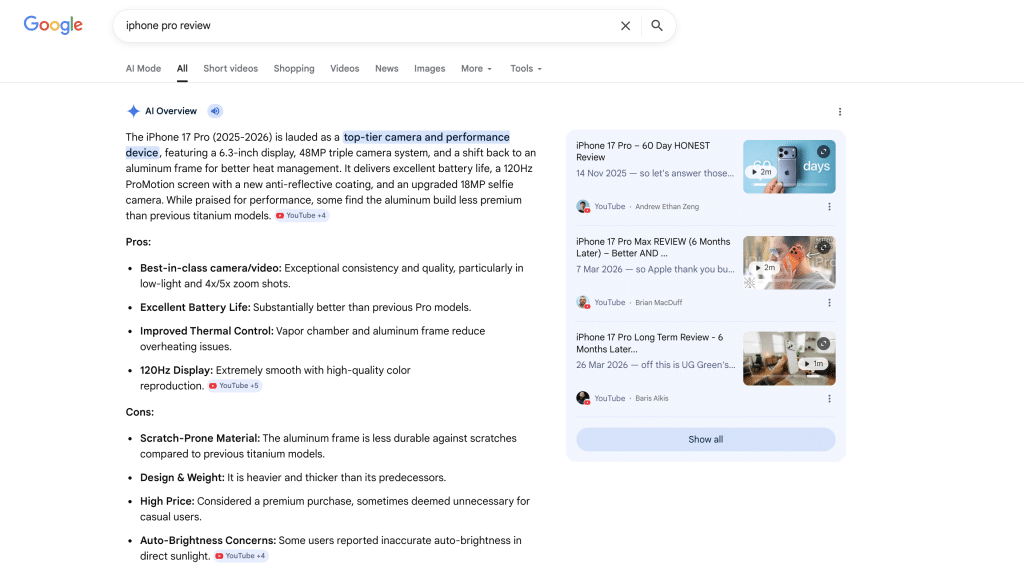Expand YouTube +5 sources chip
1024x568 pixels.
234,386
